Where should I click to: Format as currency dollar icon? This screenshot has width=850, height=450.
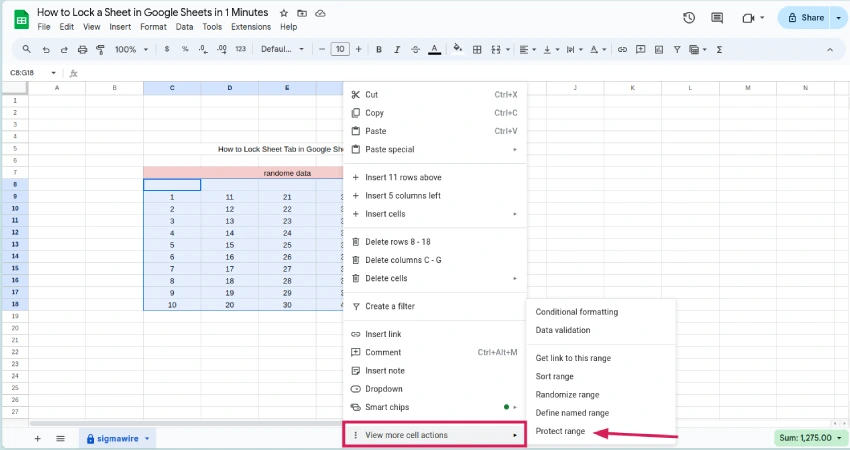[x=167, y=49]
